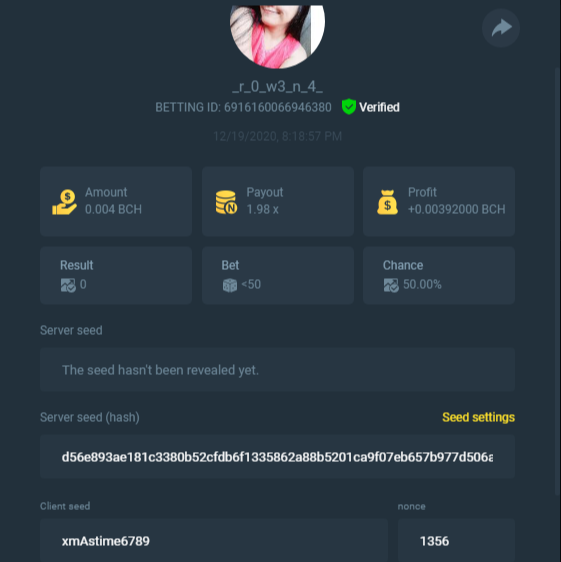Click the vertical scrollbar on right edge
This screenshot has height=562, width=561.
point(558,281)
